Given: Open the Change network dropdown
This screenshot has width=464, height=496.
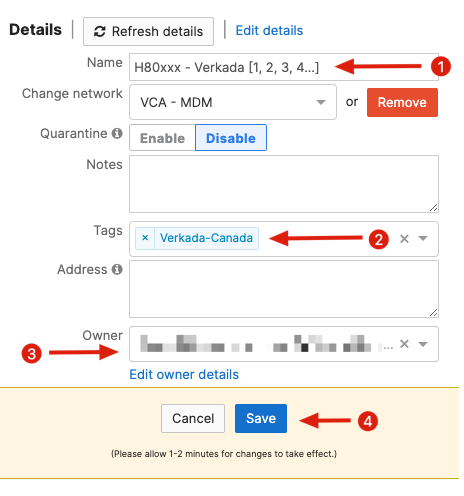Looking at the screenshot, I should coord(233,102).
